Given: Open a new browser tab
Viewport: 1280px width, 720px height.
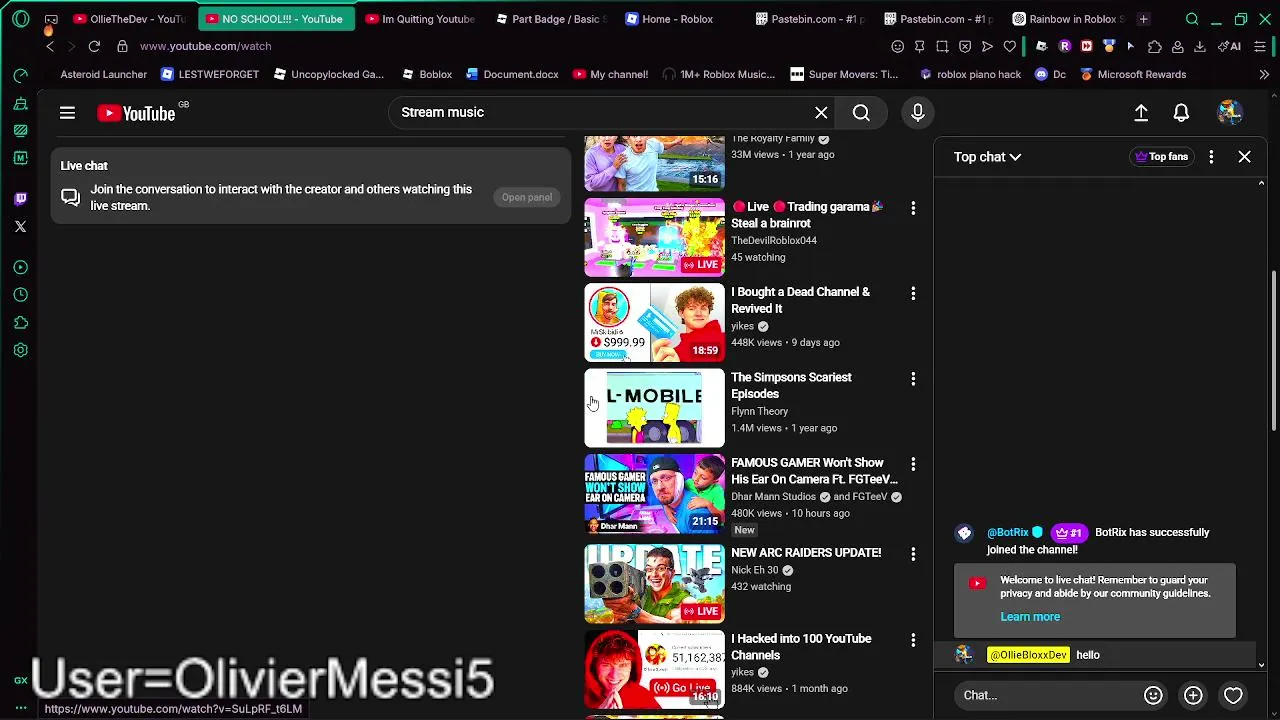Looking at the screenshot, I should tap(1143, 19).
